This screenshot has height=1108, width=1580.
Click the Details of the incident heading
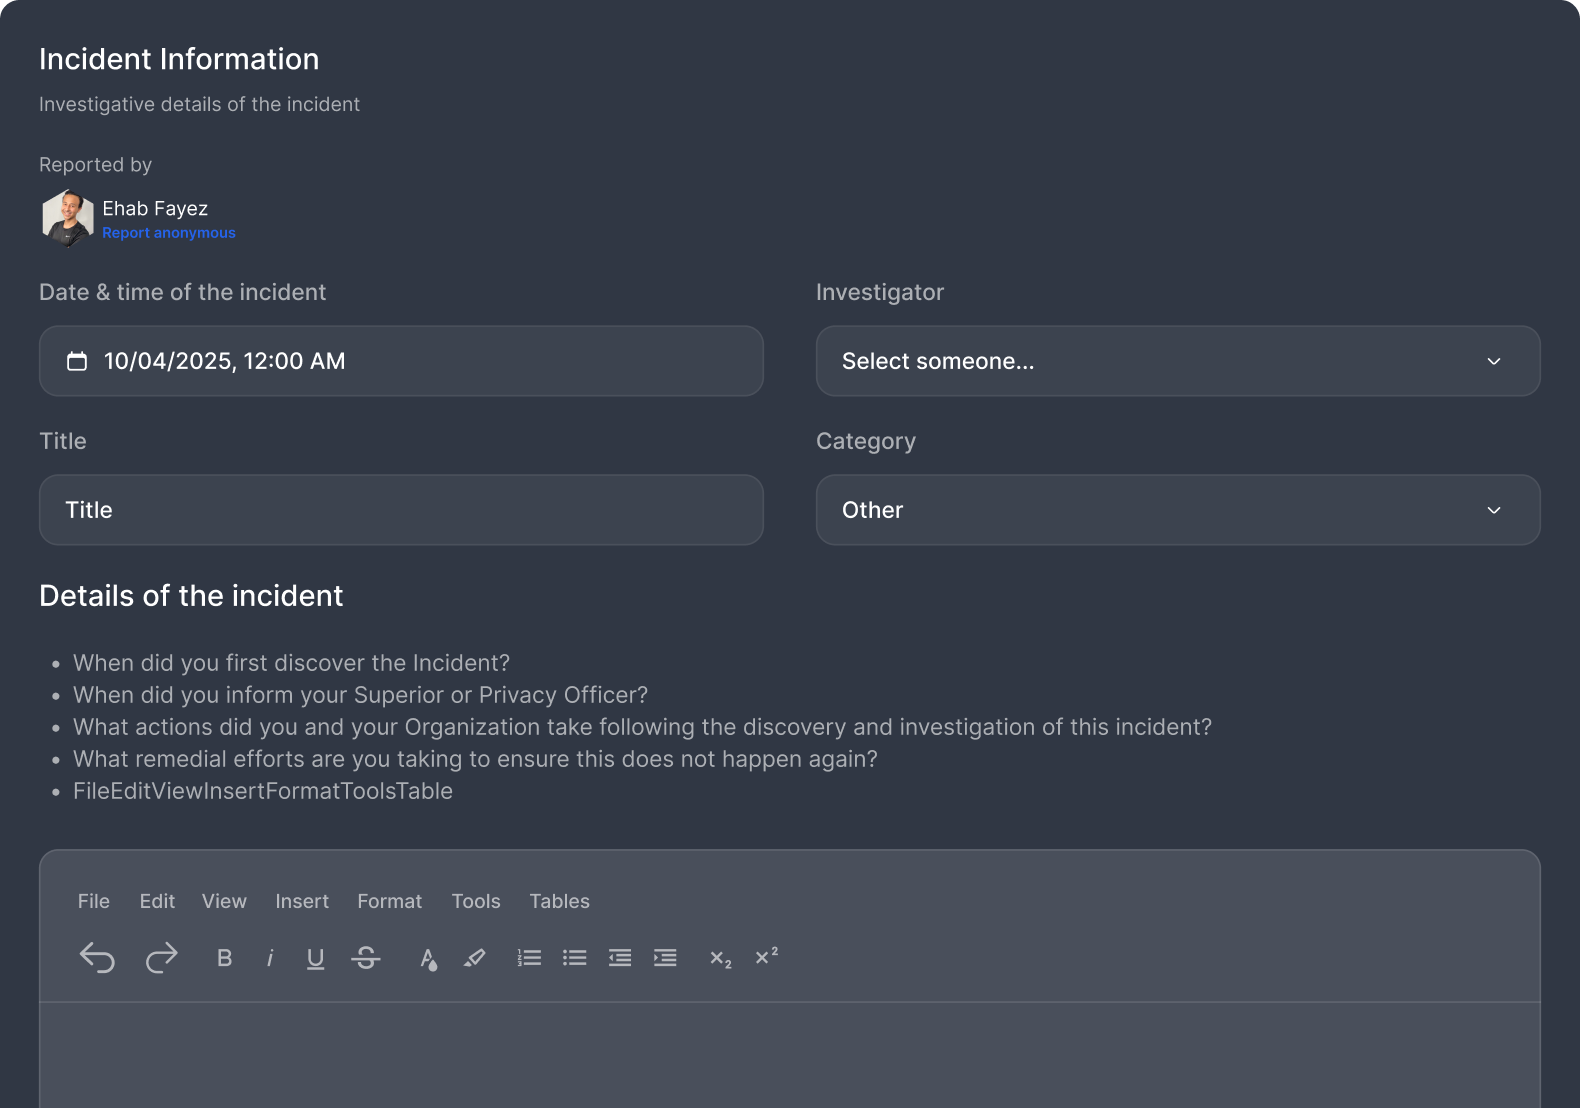[x=191, y=596]
